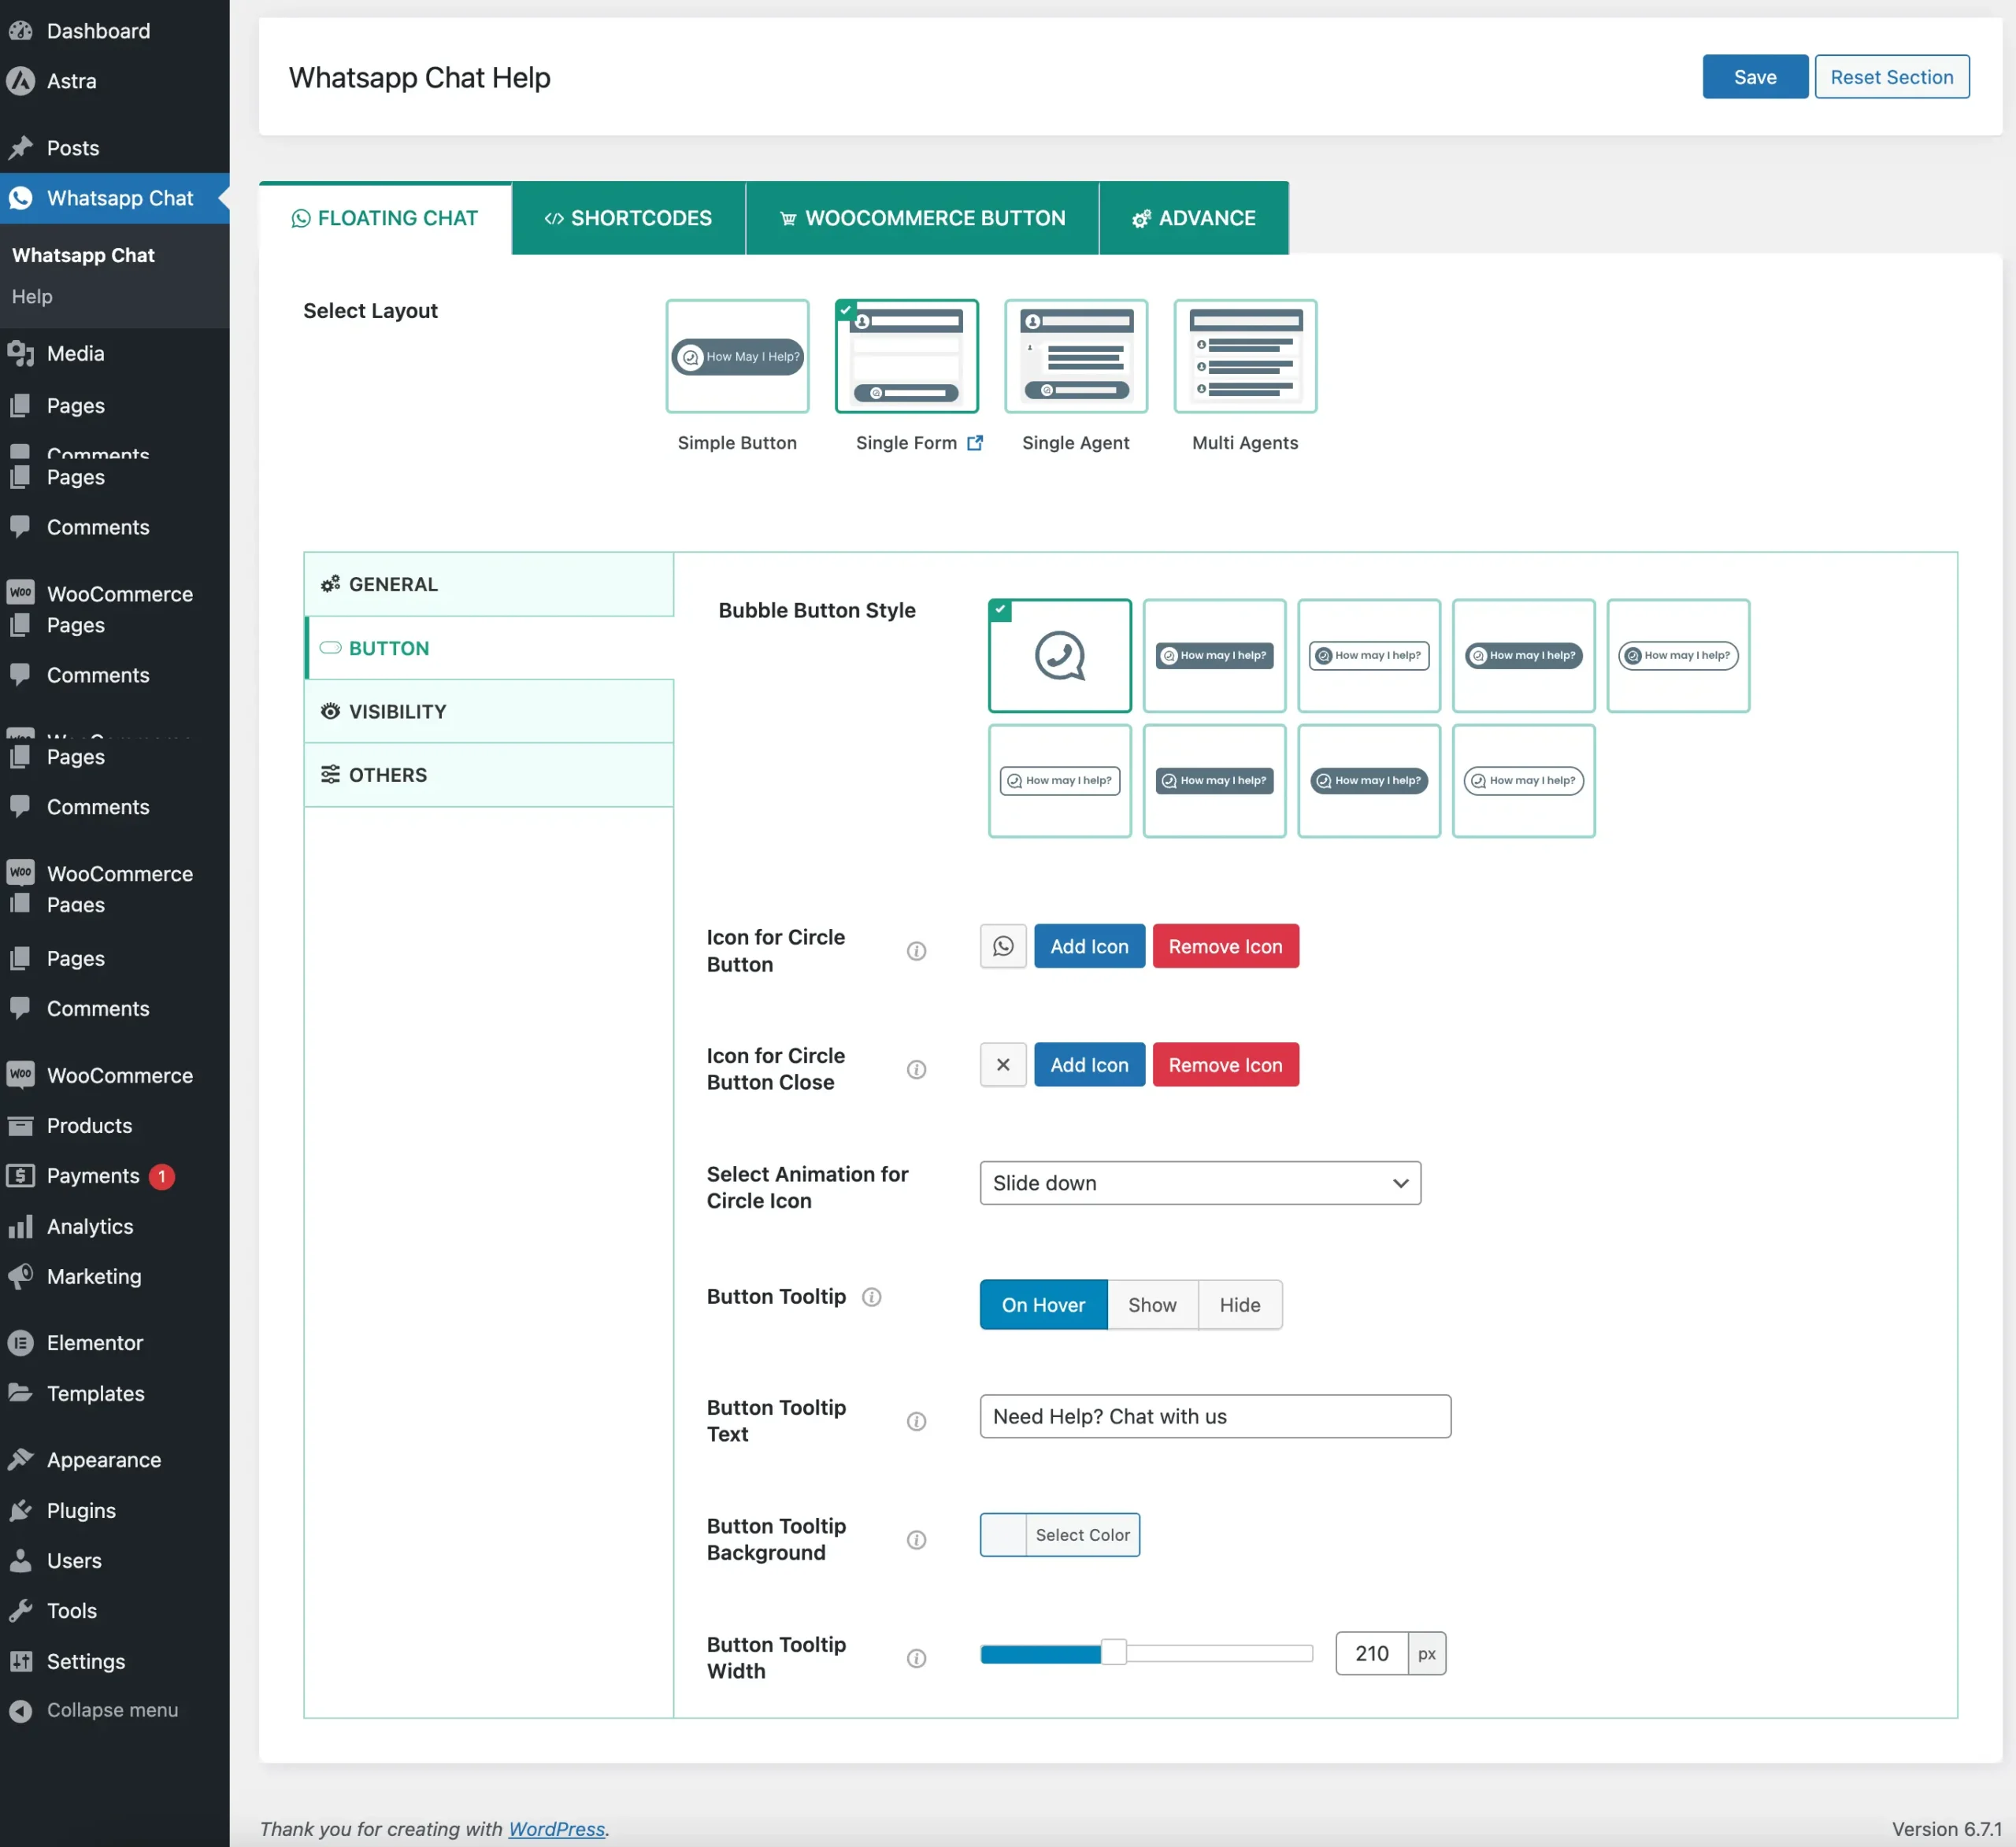Click Remove Icon for Circle Button Close
The width and height of the screenshot is (2016, 1847).
pos(1225,1065)
